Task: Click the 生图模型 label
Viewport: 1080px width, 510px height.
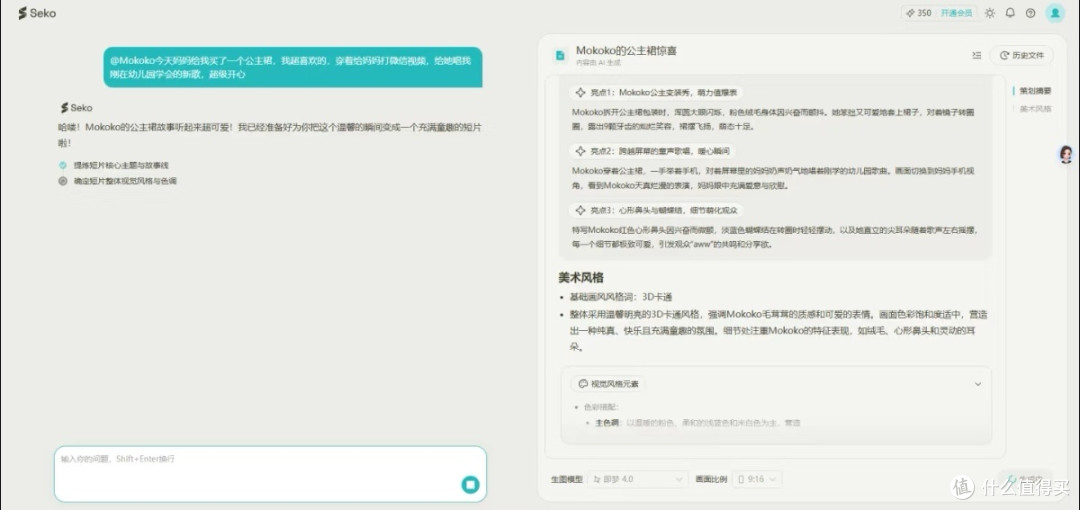Action: 567,478
